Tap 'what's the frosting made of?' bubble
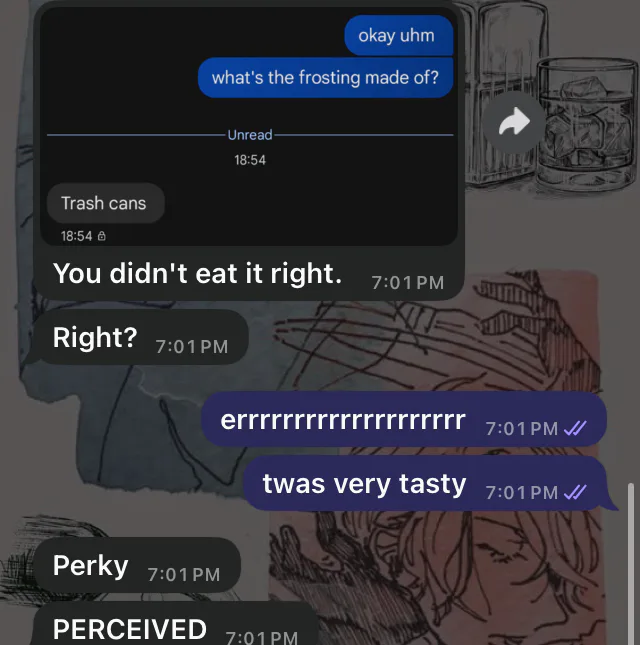 point(325,78)
